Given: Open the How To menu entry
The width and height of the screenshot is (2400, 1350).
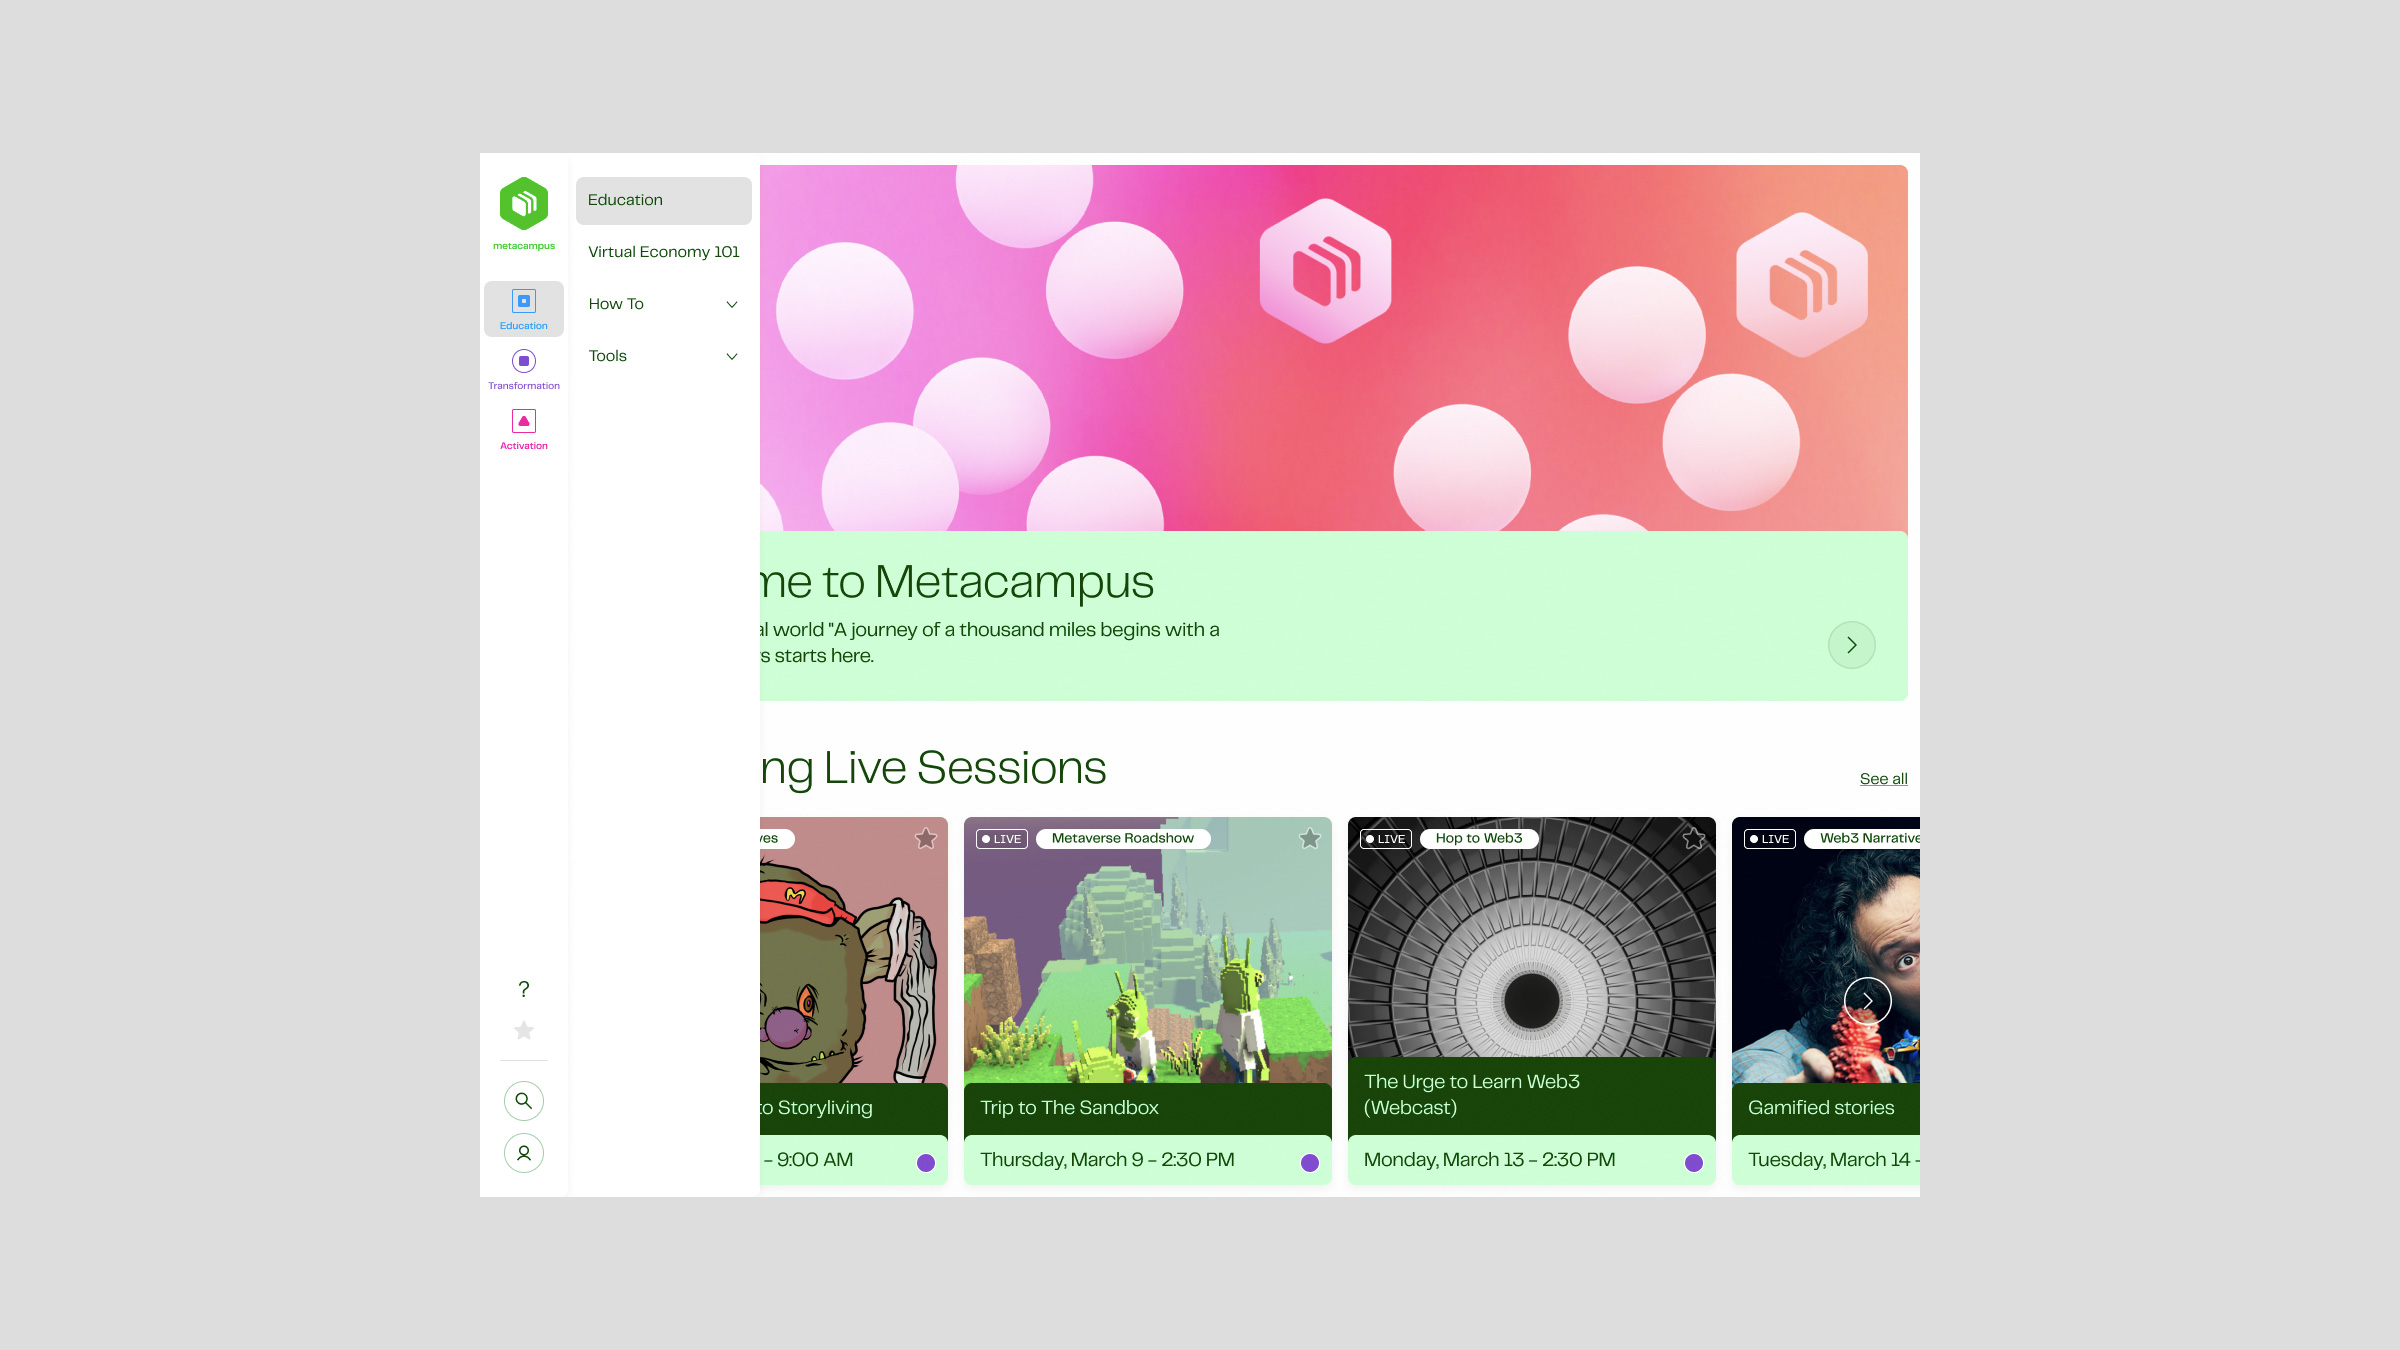Looking at the screenshot, I should click(664, 304).
